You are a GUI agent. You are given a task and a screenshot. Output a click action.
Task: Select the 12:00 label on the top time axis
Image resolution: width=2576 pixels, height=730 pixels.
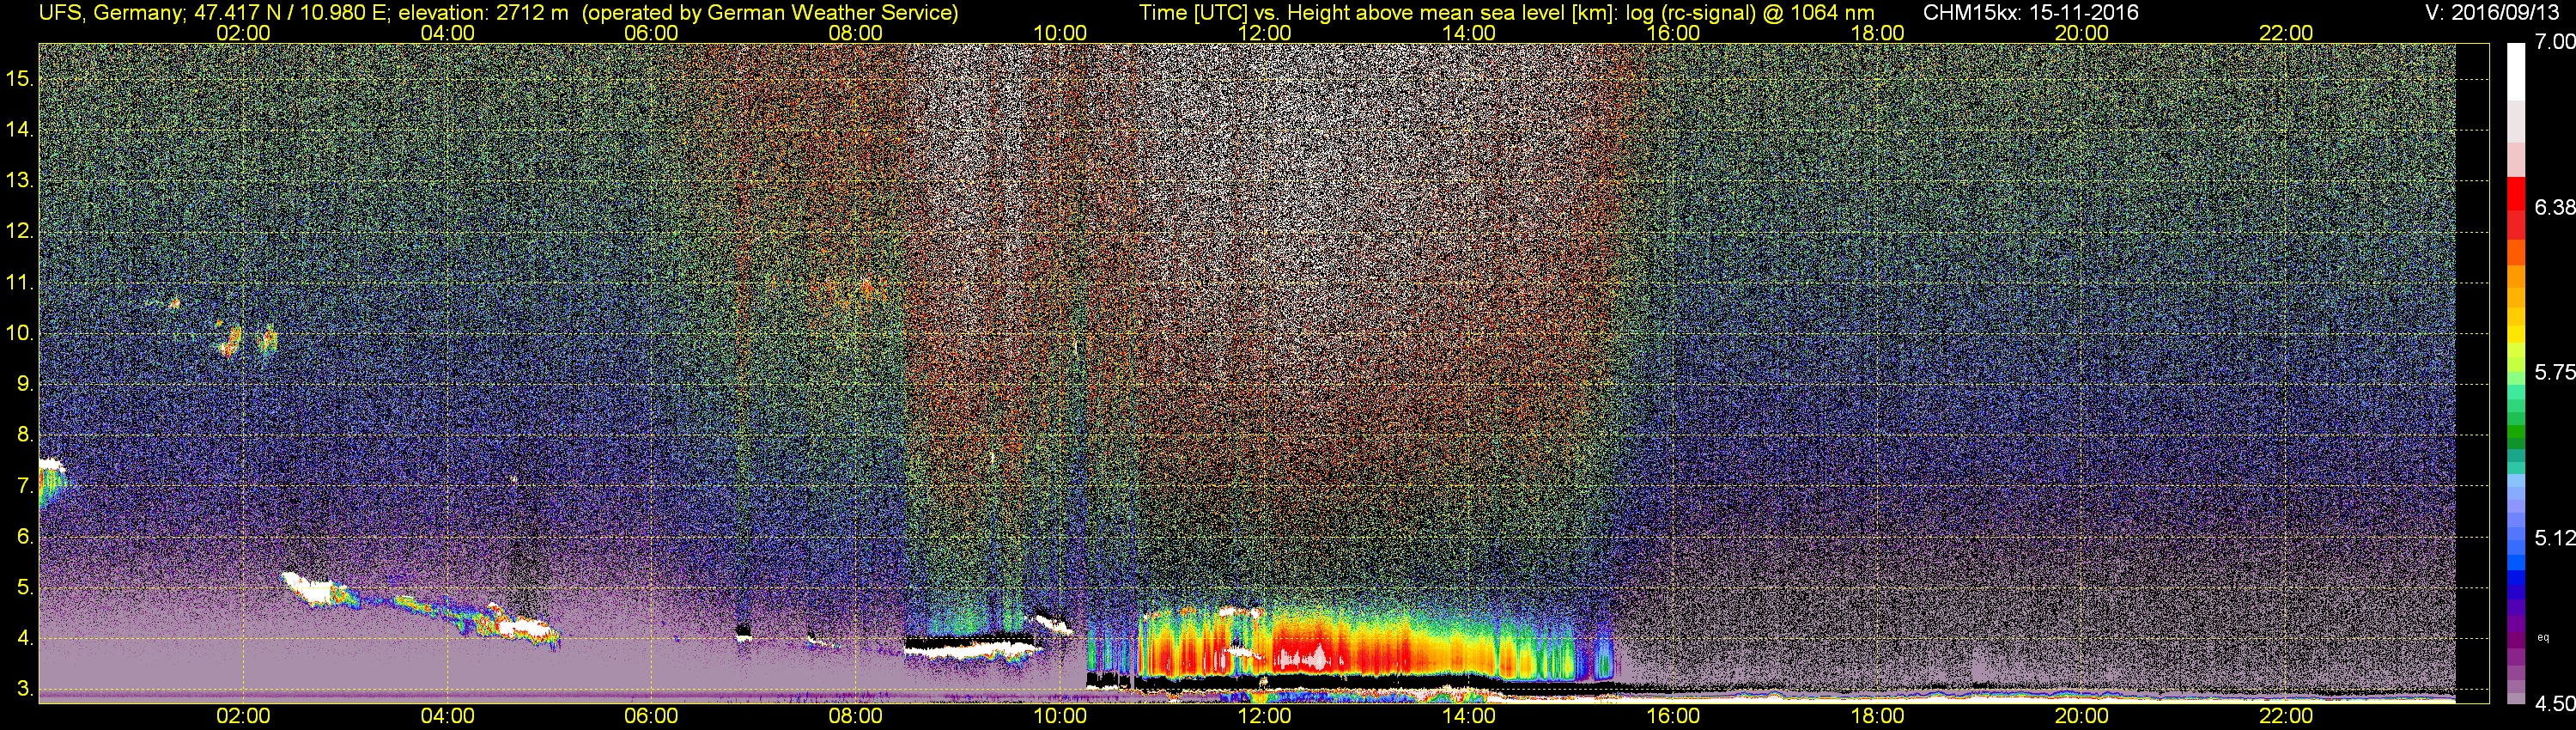1264,33
